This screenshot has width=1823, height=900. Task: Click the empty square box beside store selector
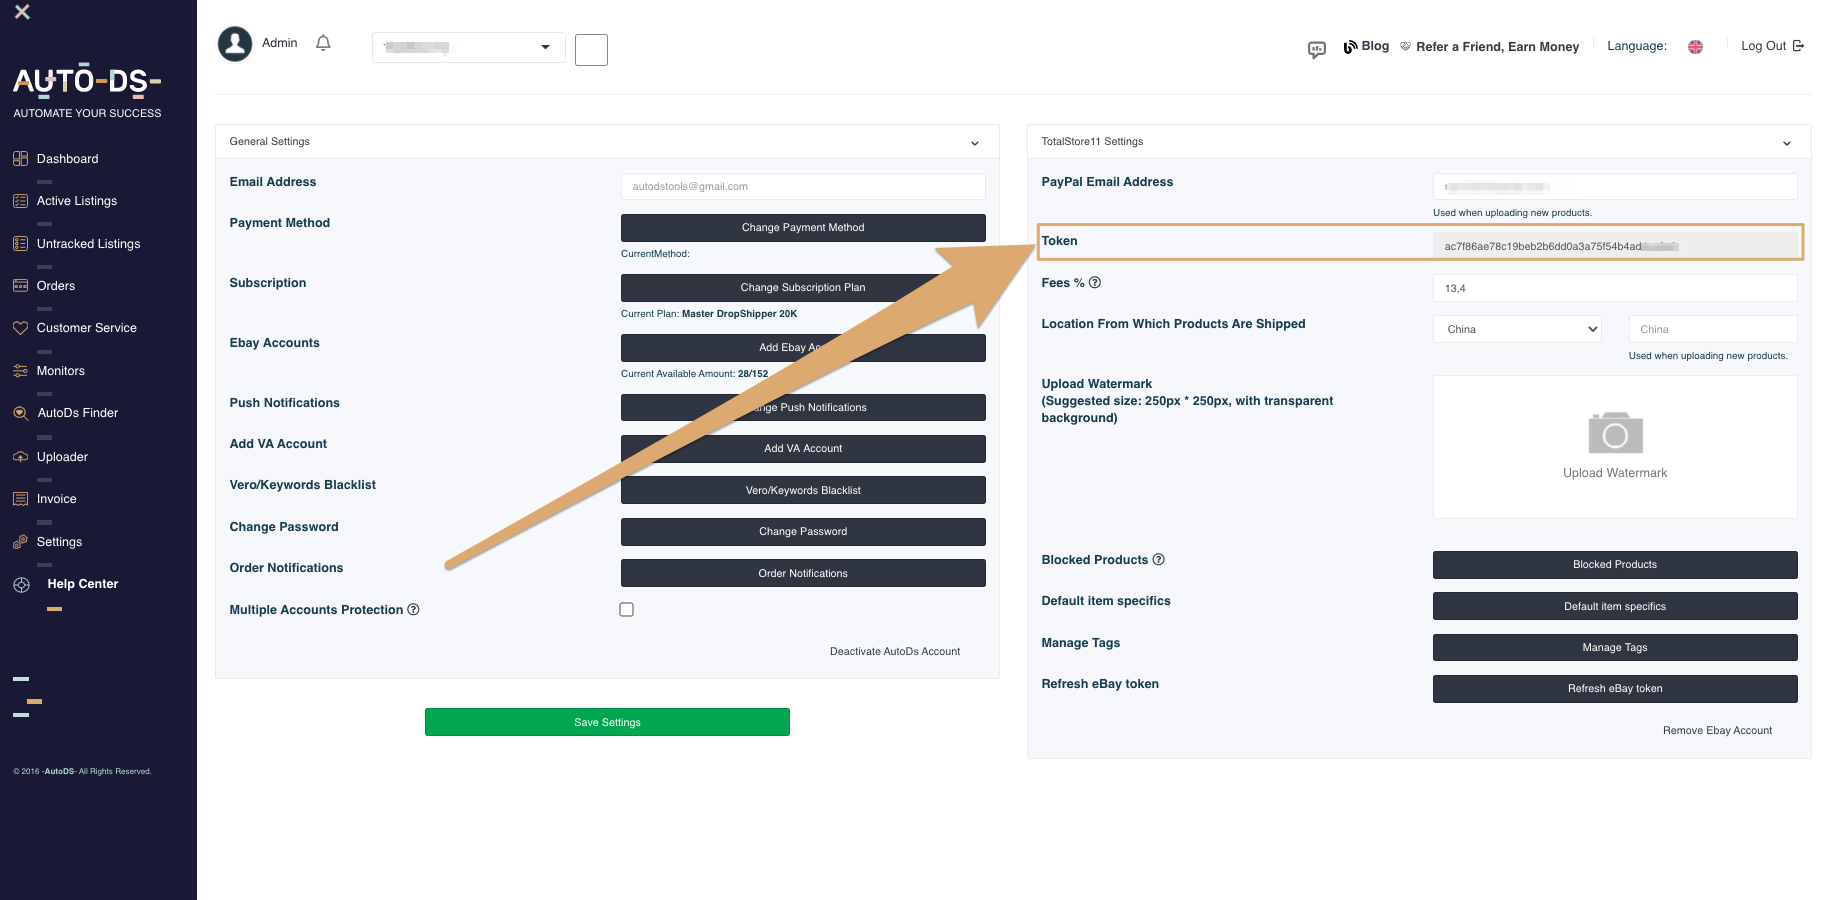pos(591,50)
